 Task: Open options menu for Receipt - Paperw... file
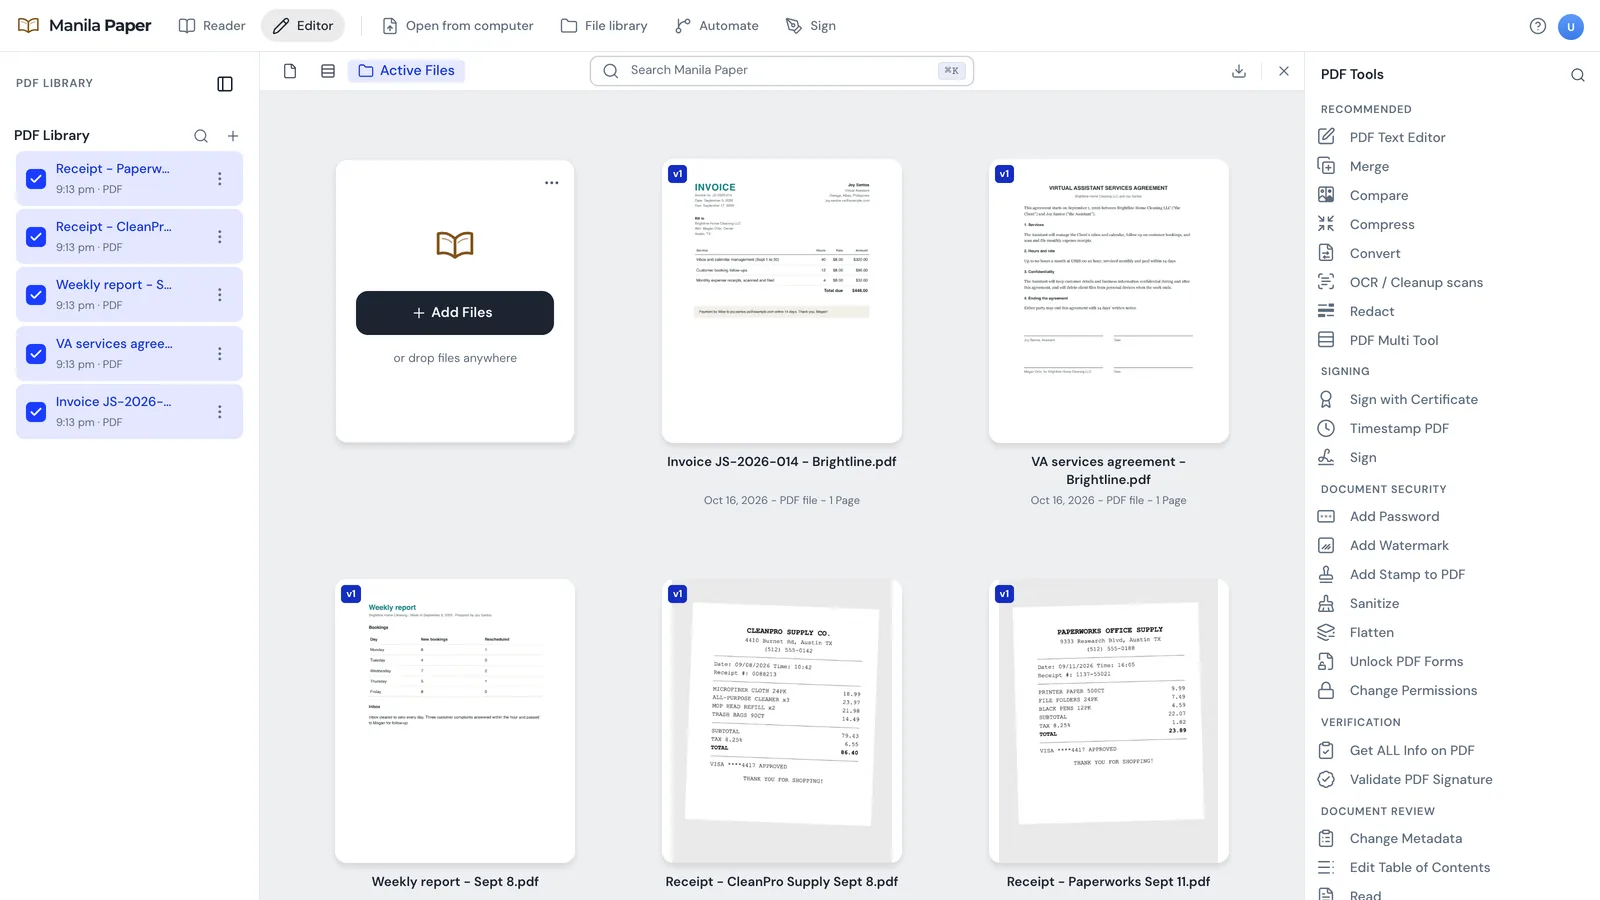click(220, 179)
